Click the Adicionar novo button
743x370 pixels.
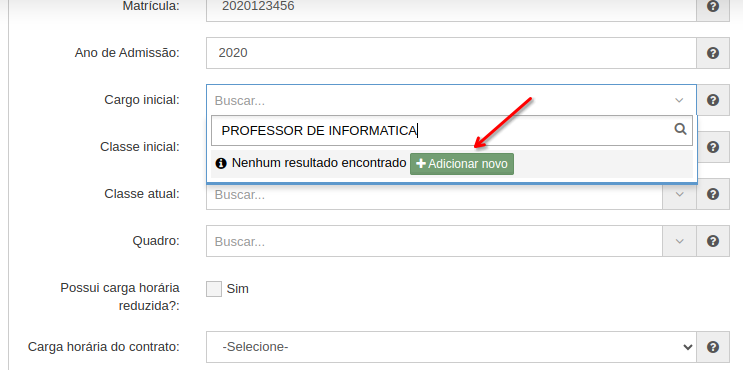click(462, 164)
